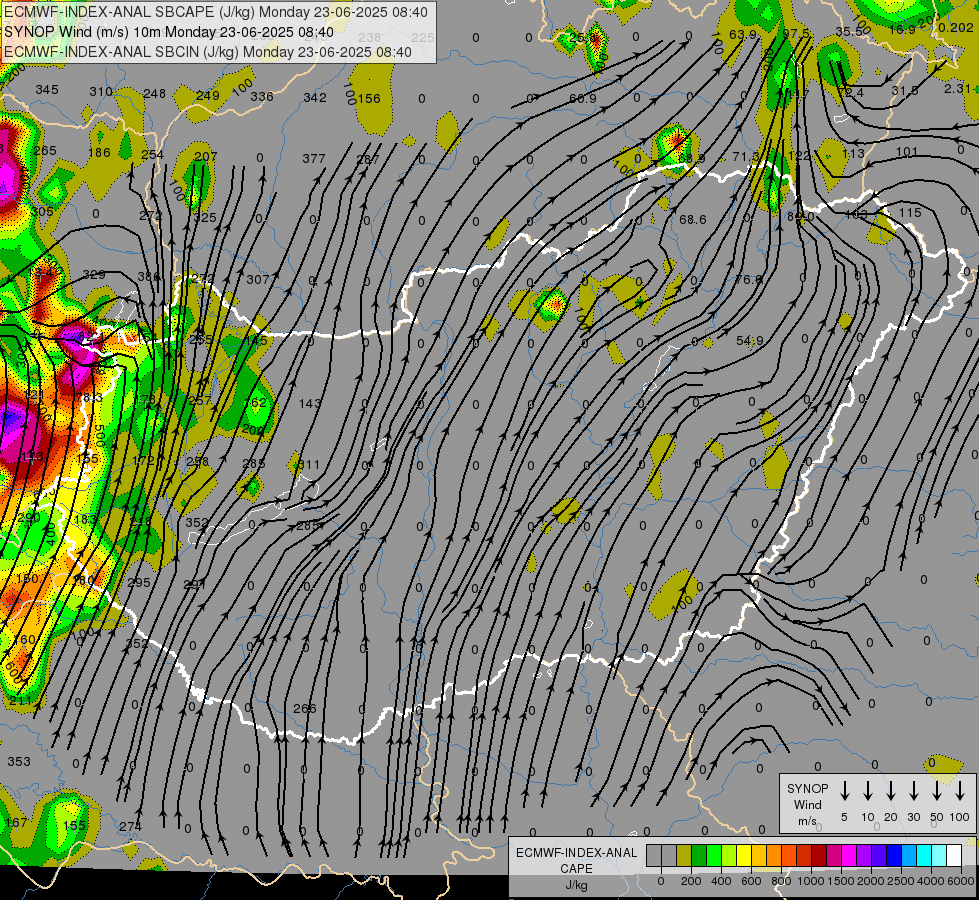The width and height of the screenshot is (979, 900).
Task: Click the map value 353
Action: tap(19, 762)
